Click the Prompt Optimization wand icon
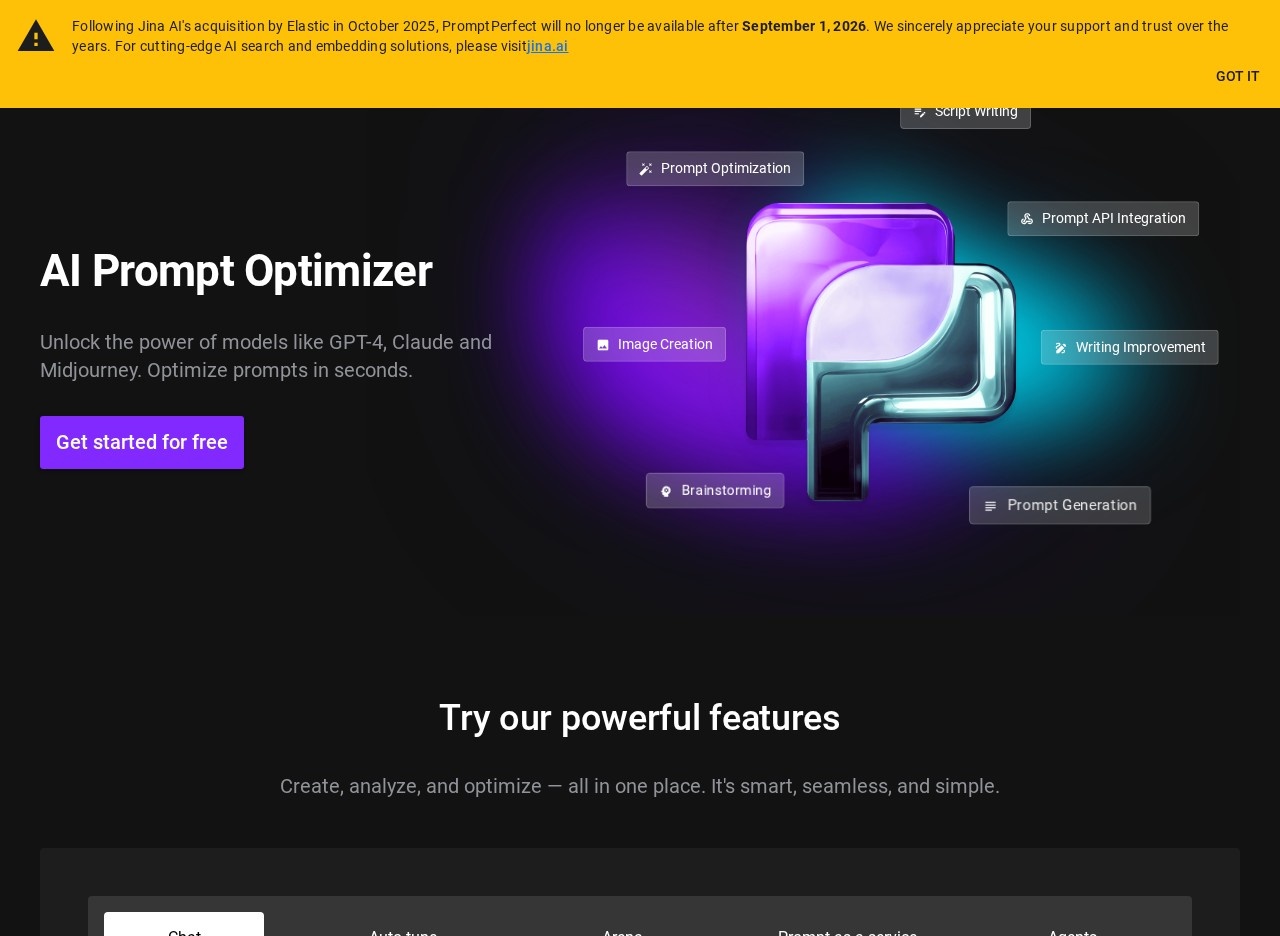The image size is (1280, 936). 646,169
